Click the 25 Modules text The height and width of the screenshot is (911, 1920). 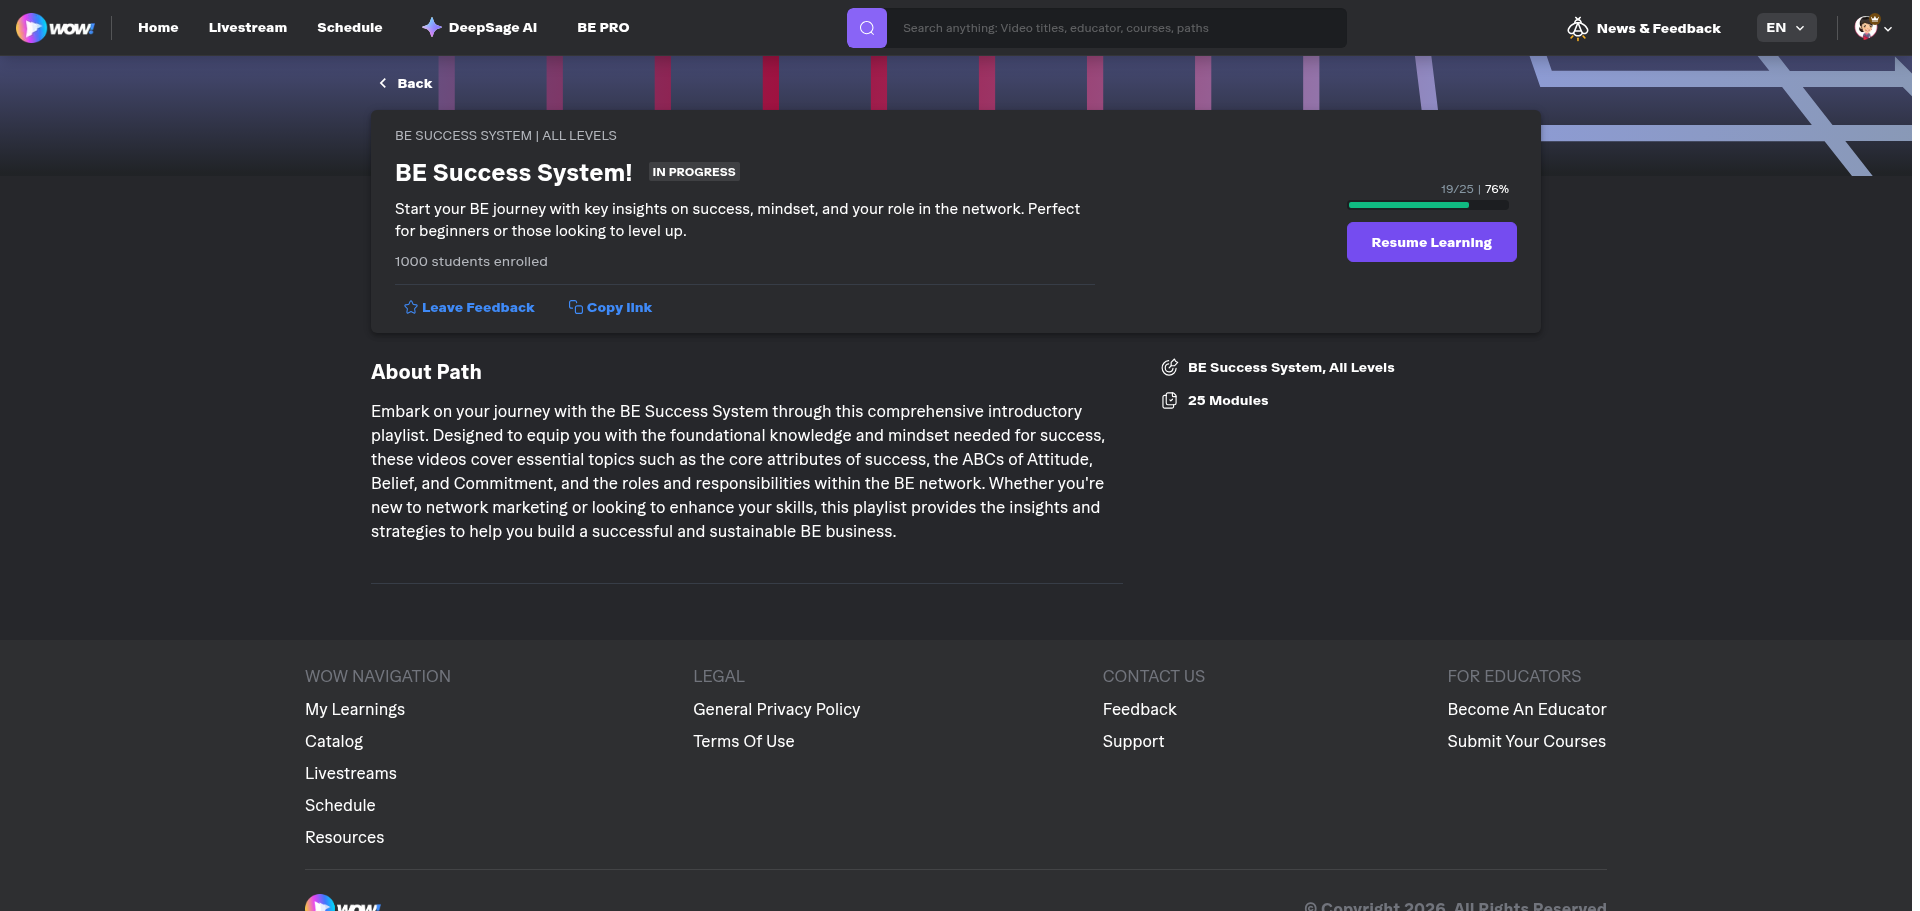tap(1228, 400)
